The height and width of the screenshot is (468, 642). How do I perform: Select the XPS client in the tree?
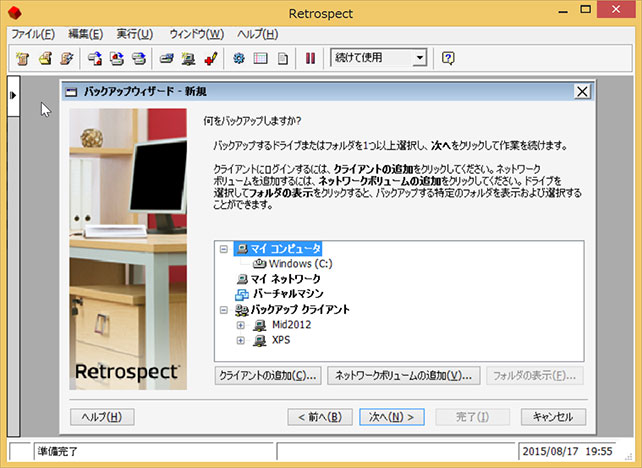(281, 341)
